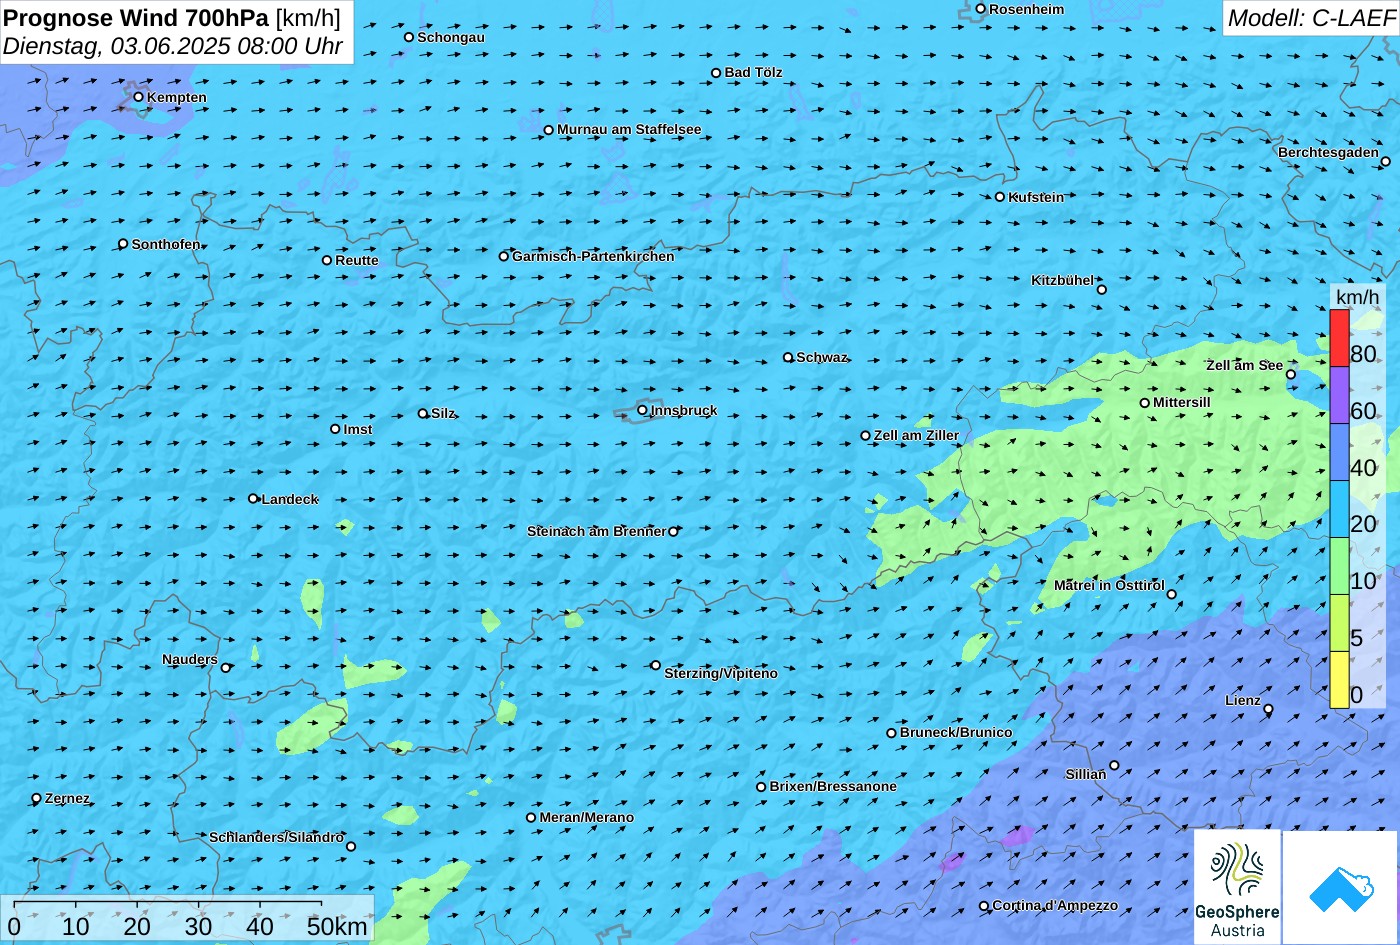Click the Steinach am Brenner marker
The width and height of the screenshot is (1400, 945).
point(673,532)
